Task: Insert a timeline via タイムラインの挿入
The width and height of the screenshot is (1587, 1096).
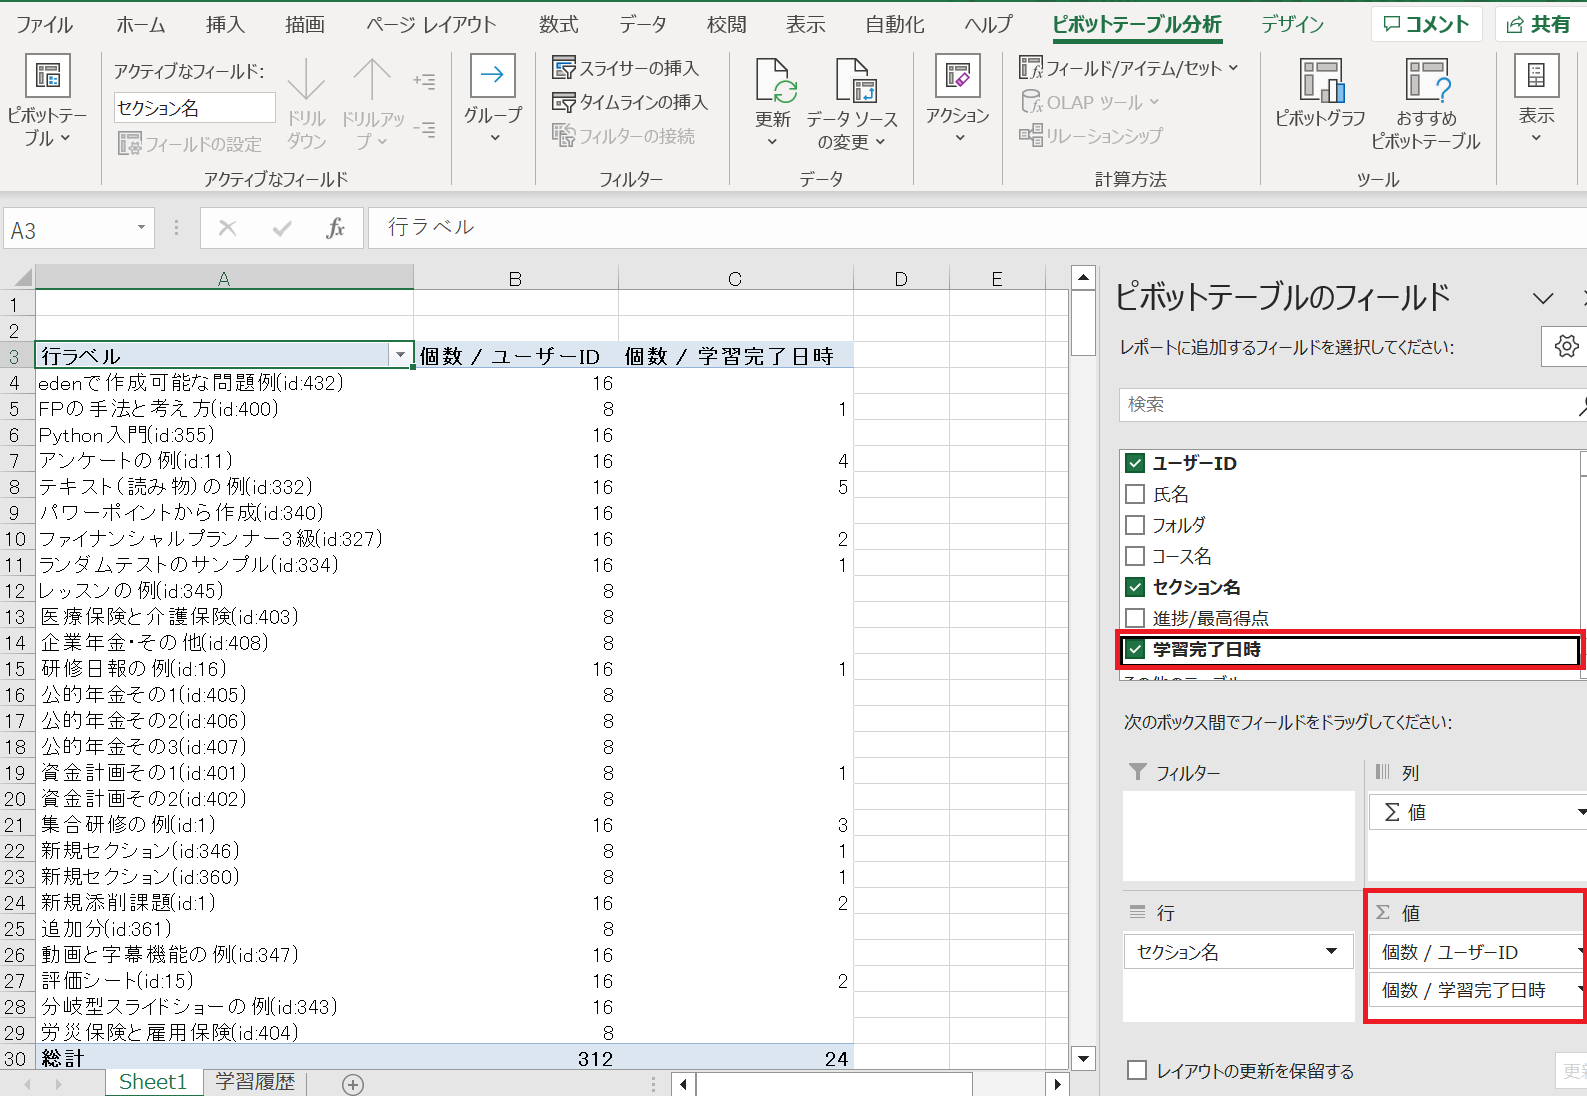Action: 630,102
